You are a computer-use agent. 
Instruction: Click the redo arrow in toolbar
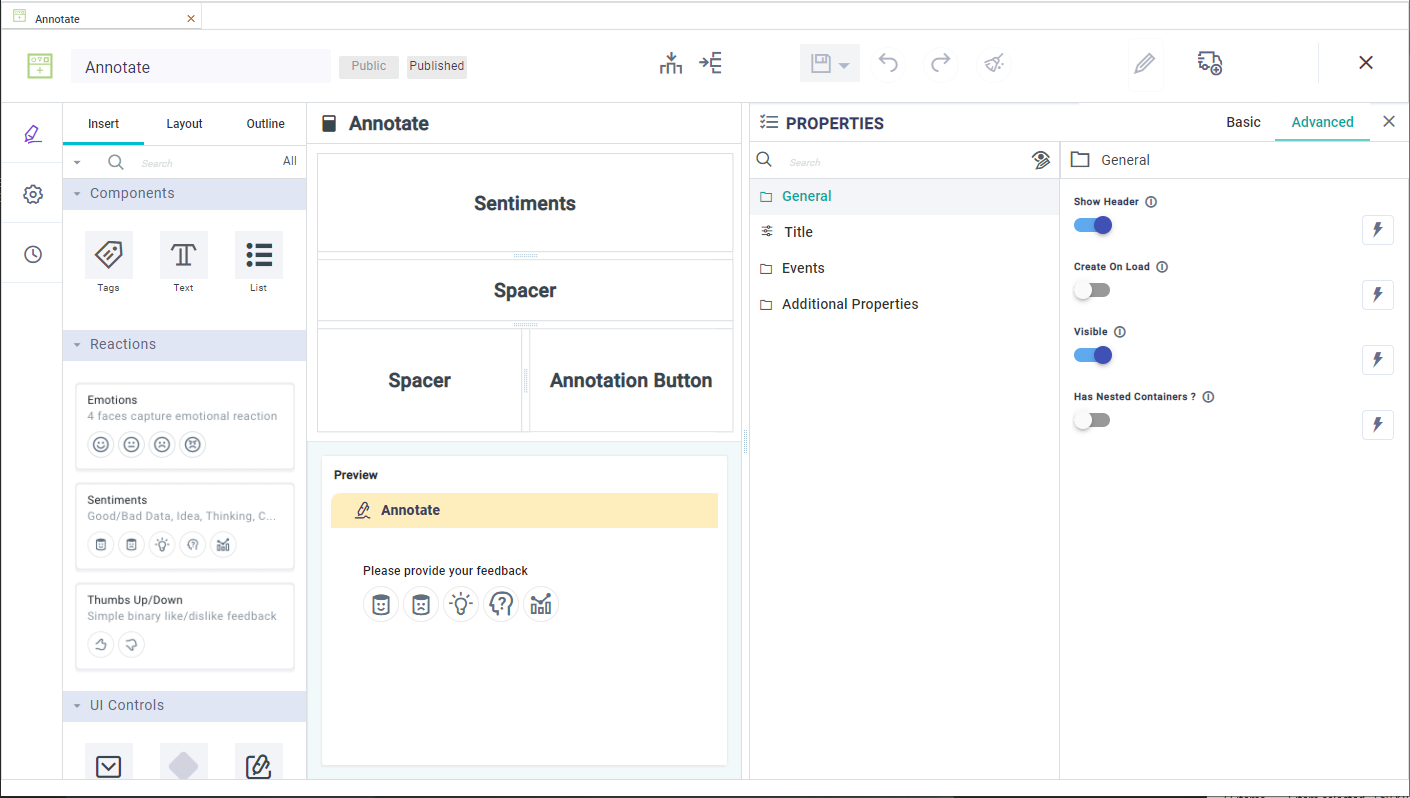pos(940,64)
